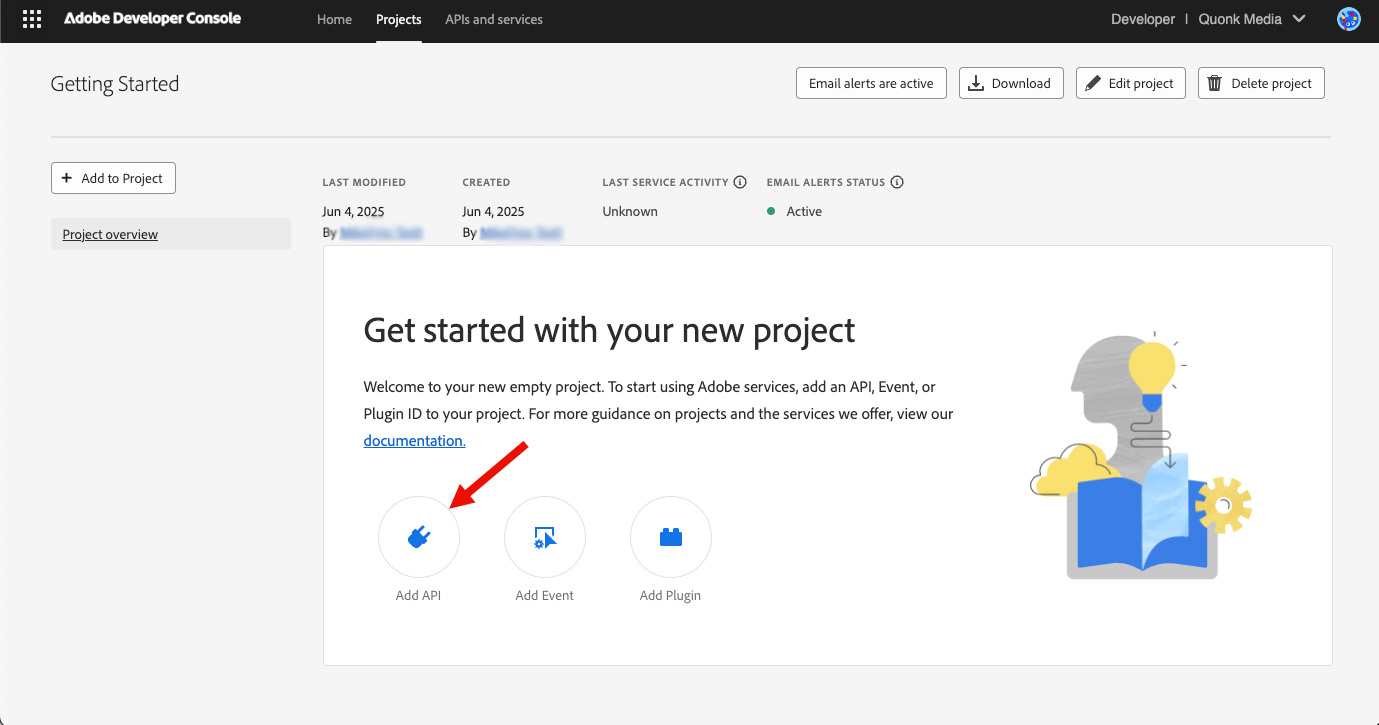1379x725 pixels.
Task: Click the user avatar in top right
Action: coord(1348,18)
